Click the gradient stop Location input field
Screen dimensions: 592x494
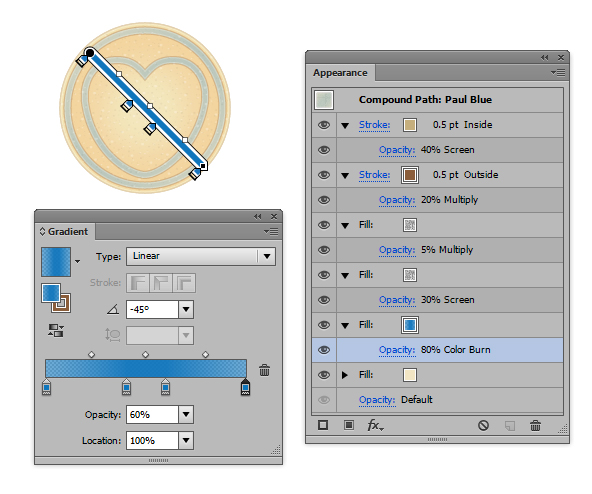[152, 440]
